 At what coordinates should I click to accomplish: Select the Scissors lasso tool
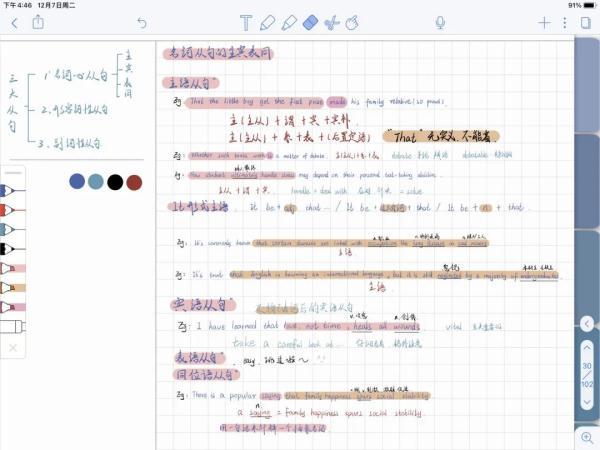tap(332, 23)
